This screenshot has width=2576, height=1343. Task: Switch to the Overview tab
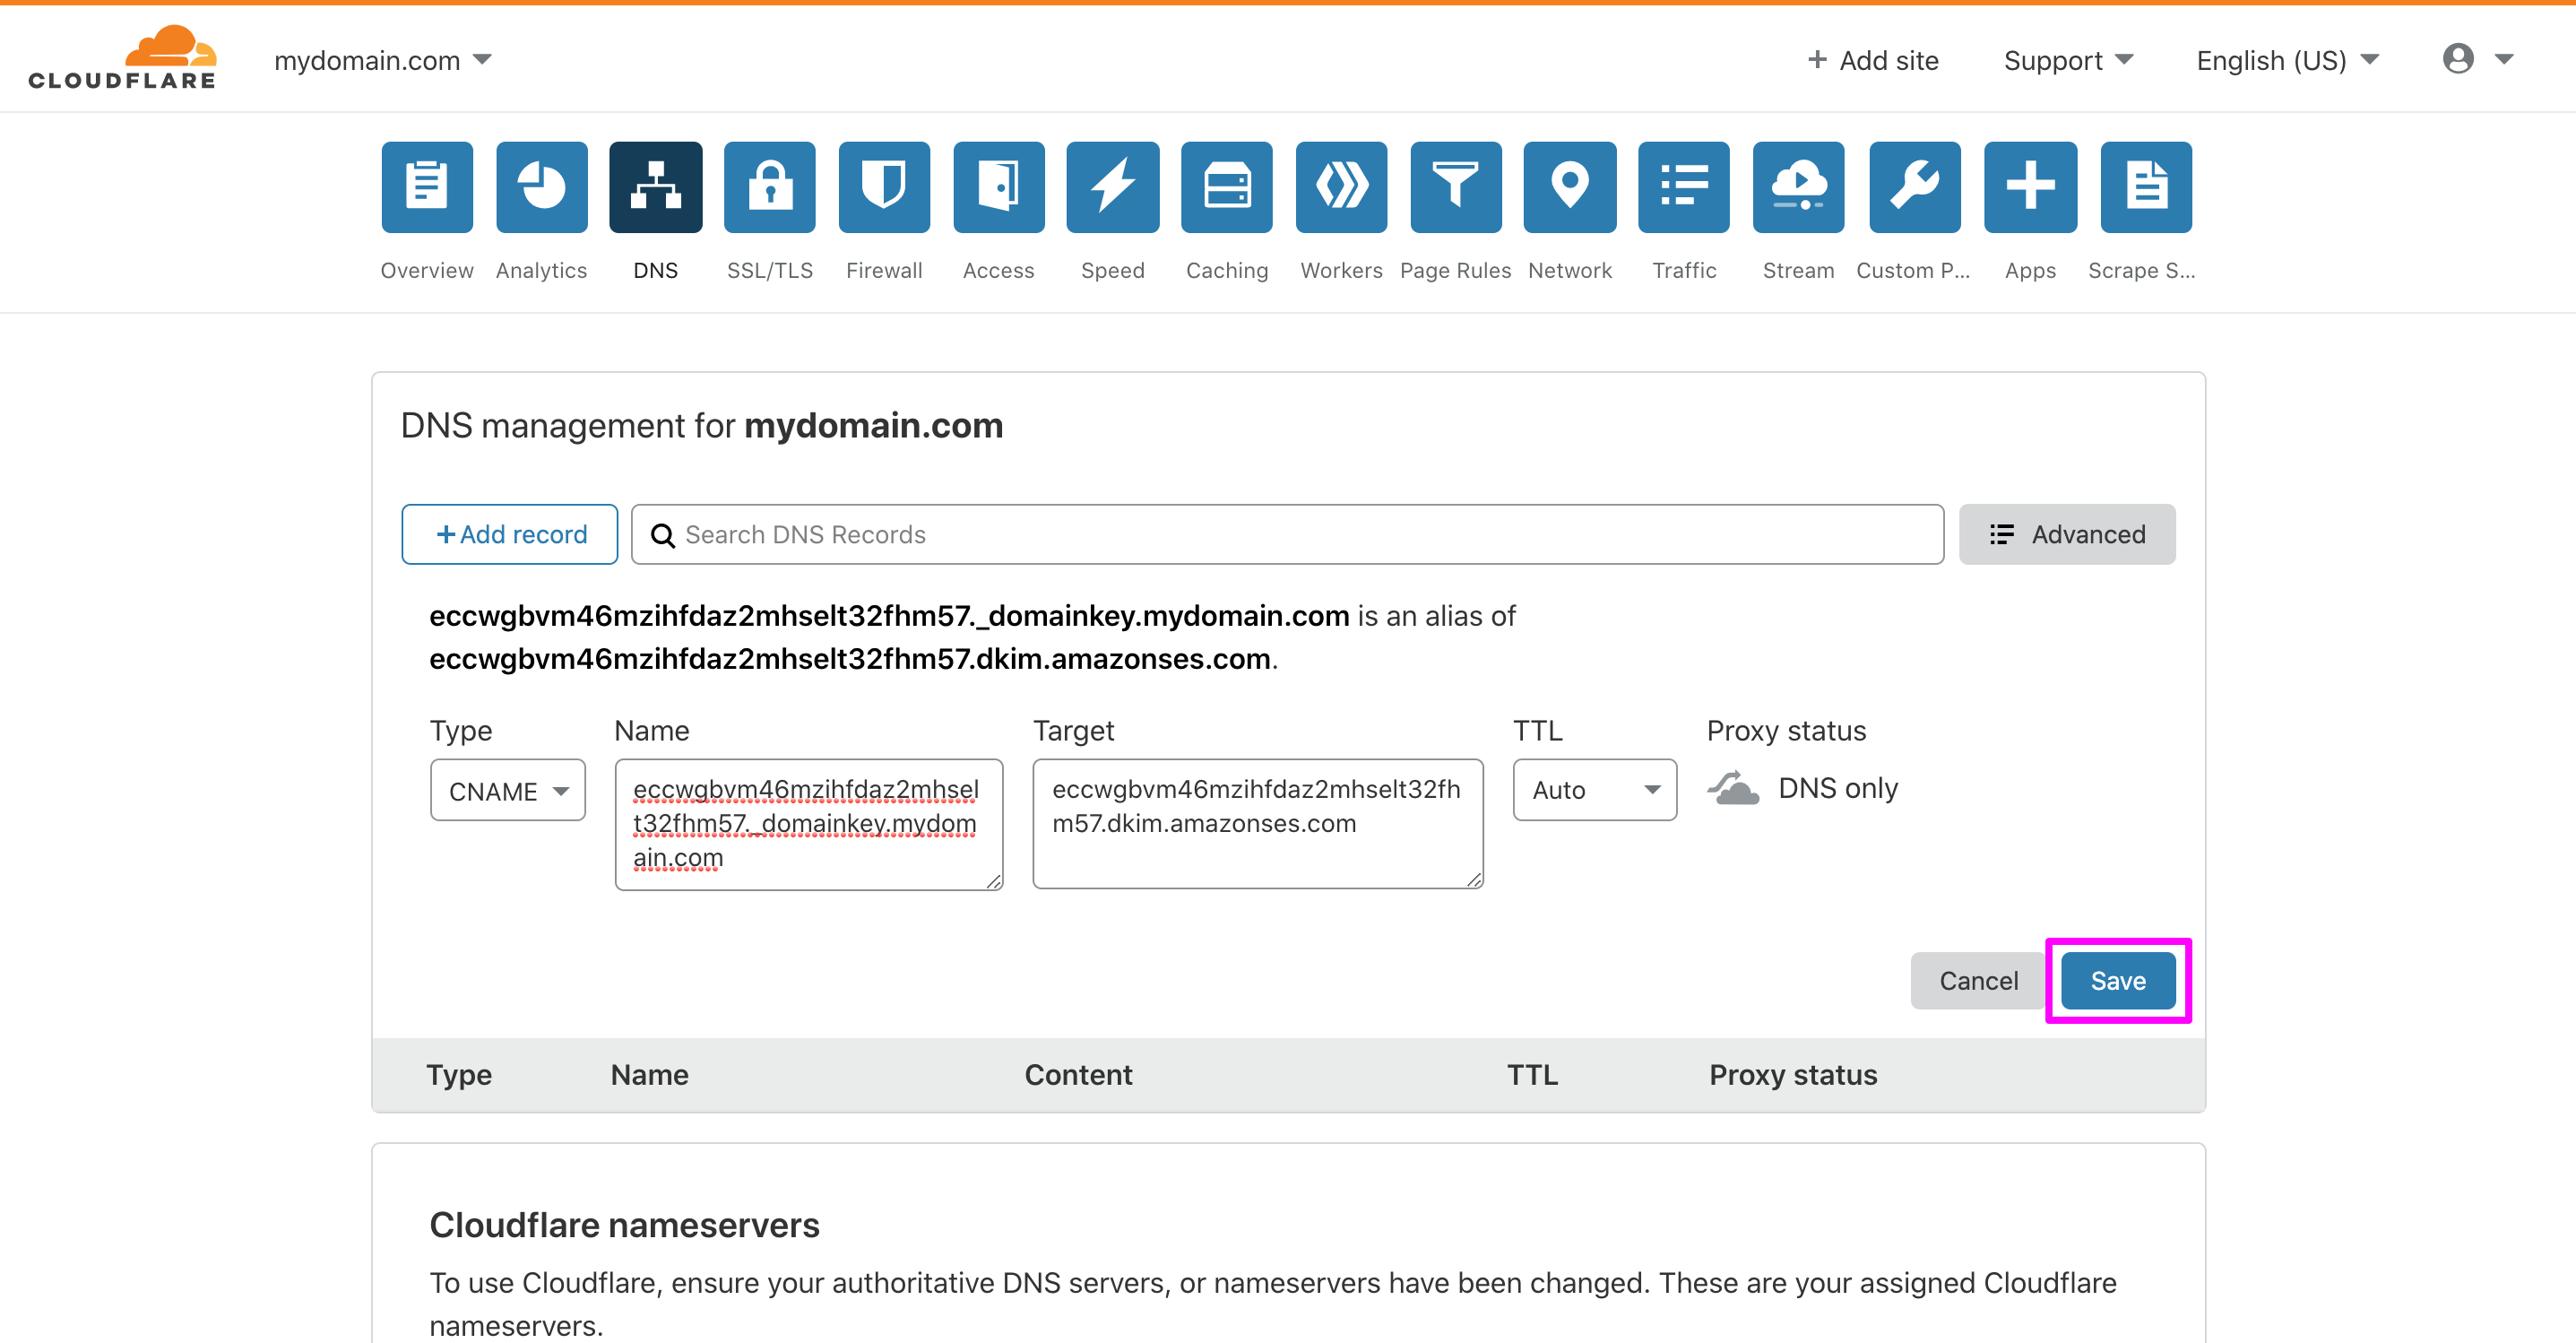(x=427, y=187)
